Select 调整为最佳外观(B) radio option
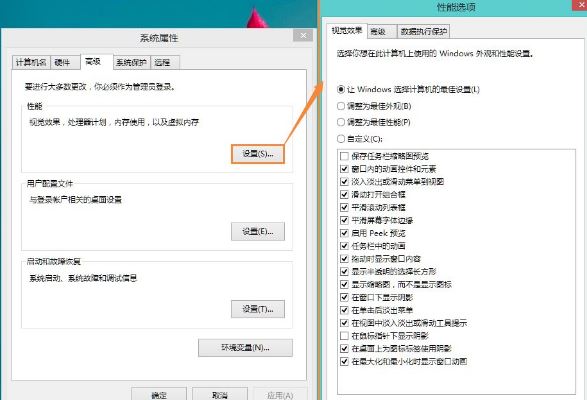587x400 pixels. pyautogui.click(x=374, y=106)
